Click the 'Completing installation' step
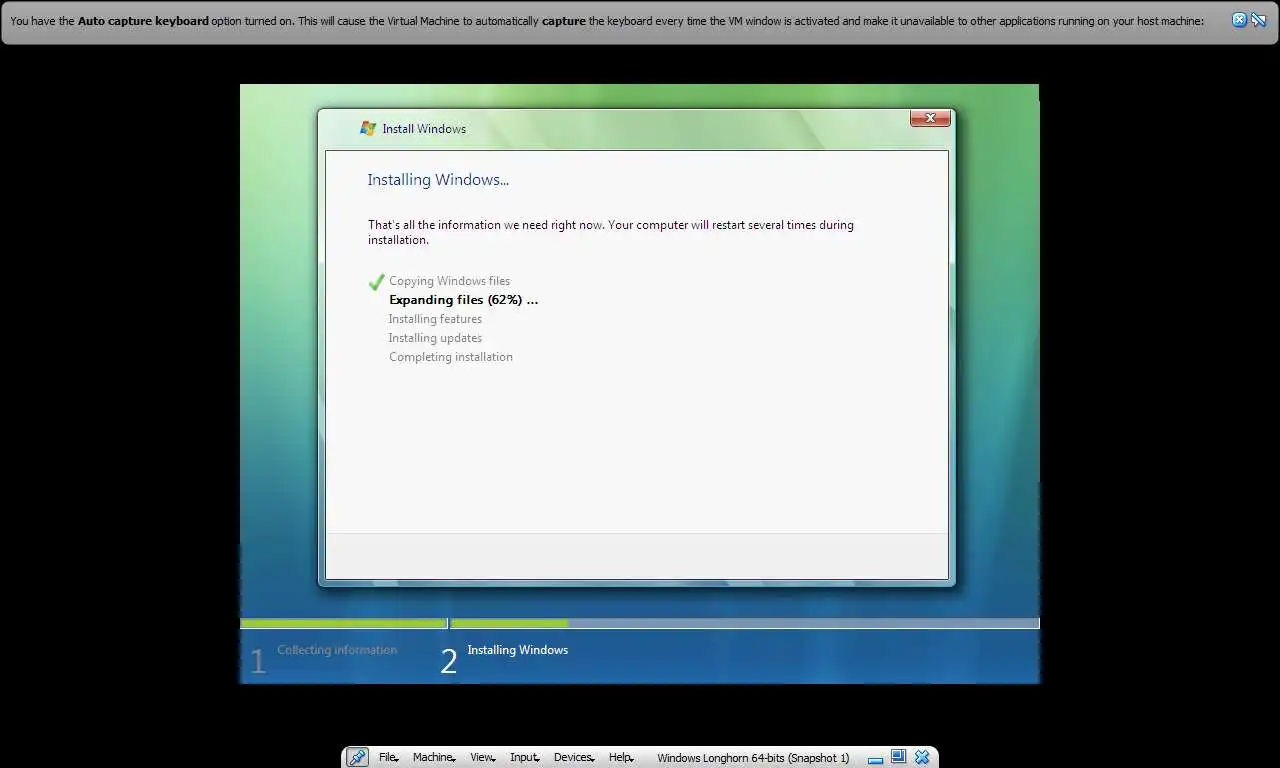The image size is (1280, 768). coord(451,357)
